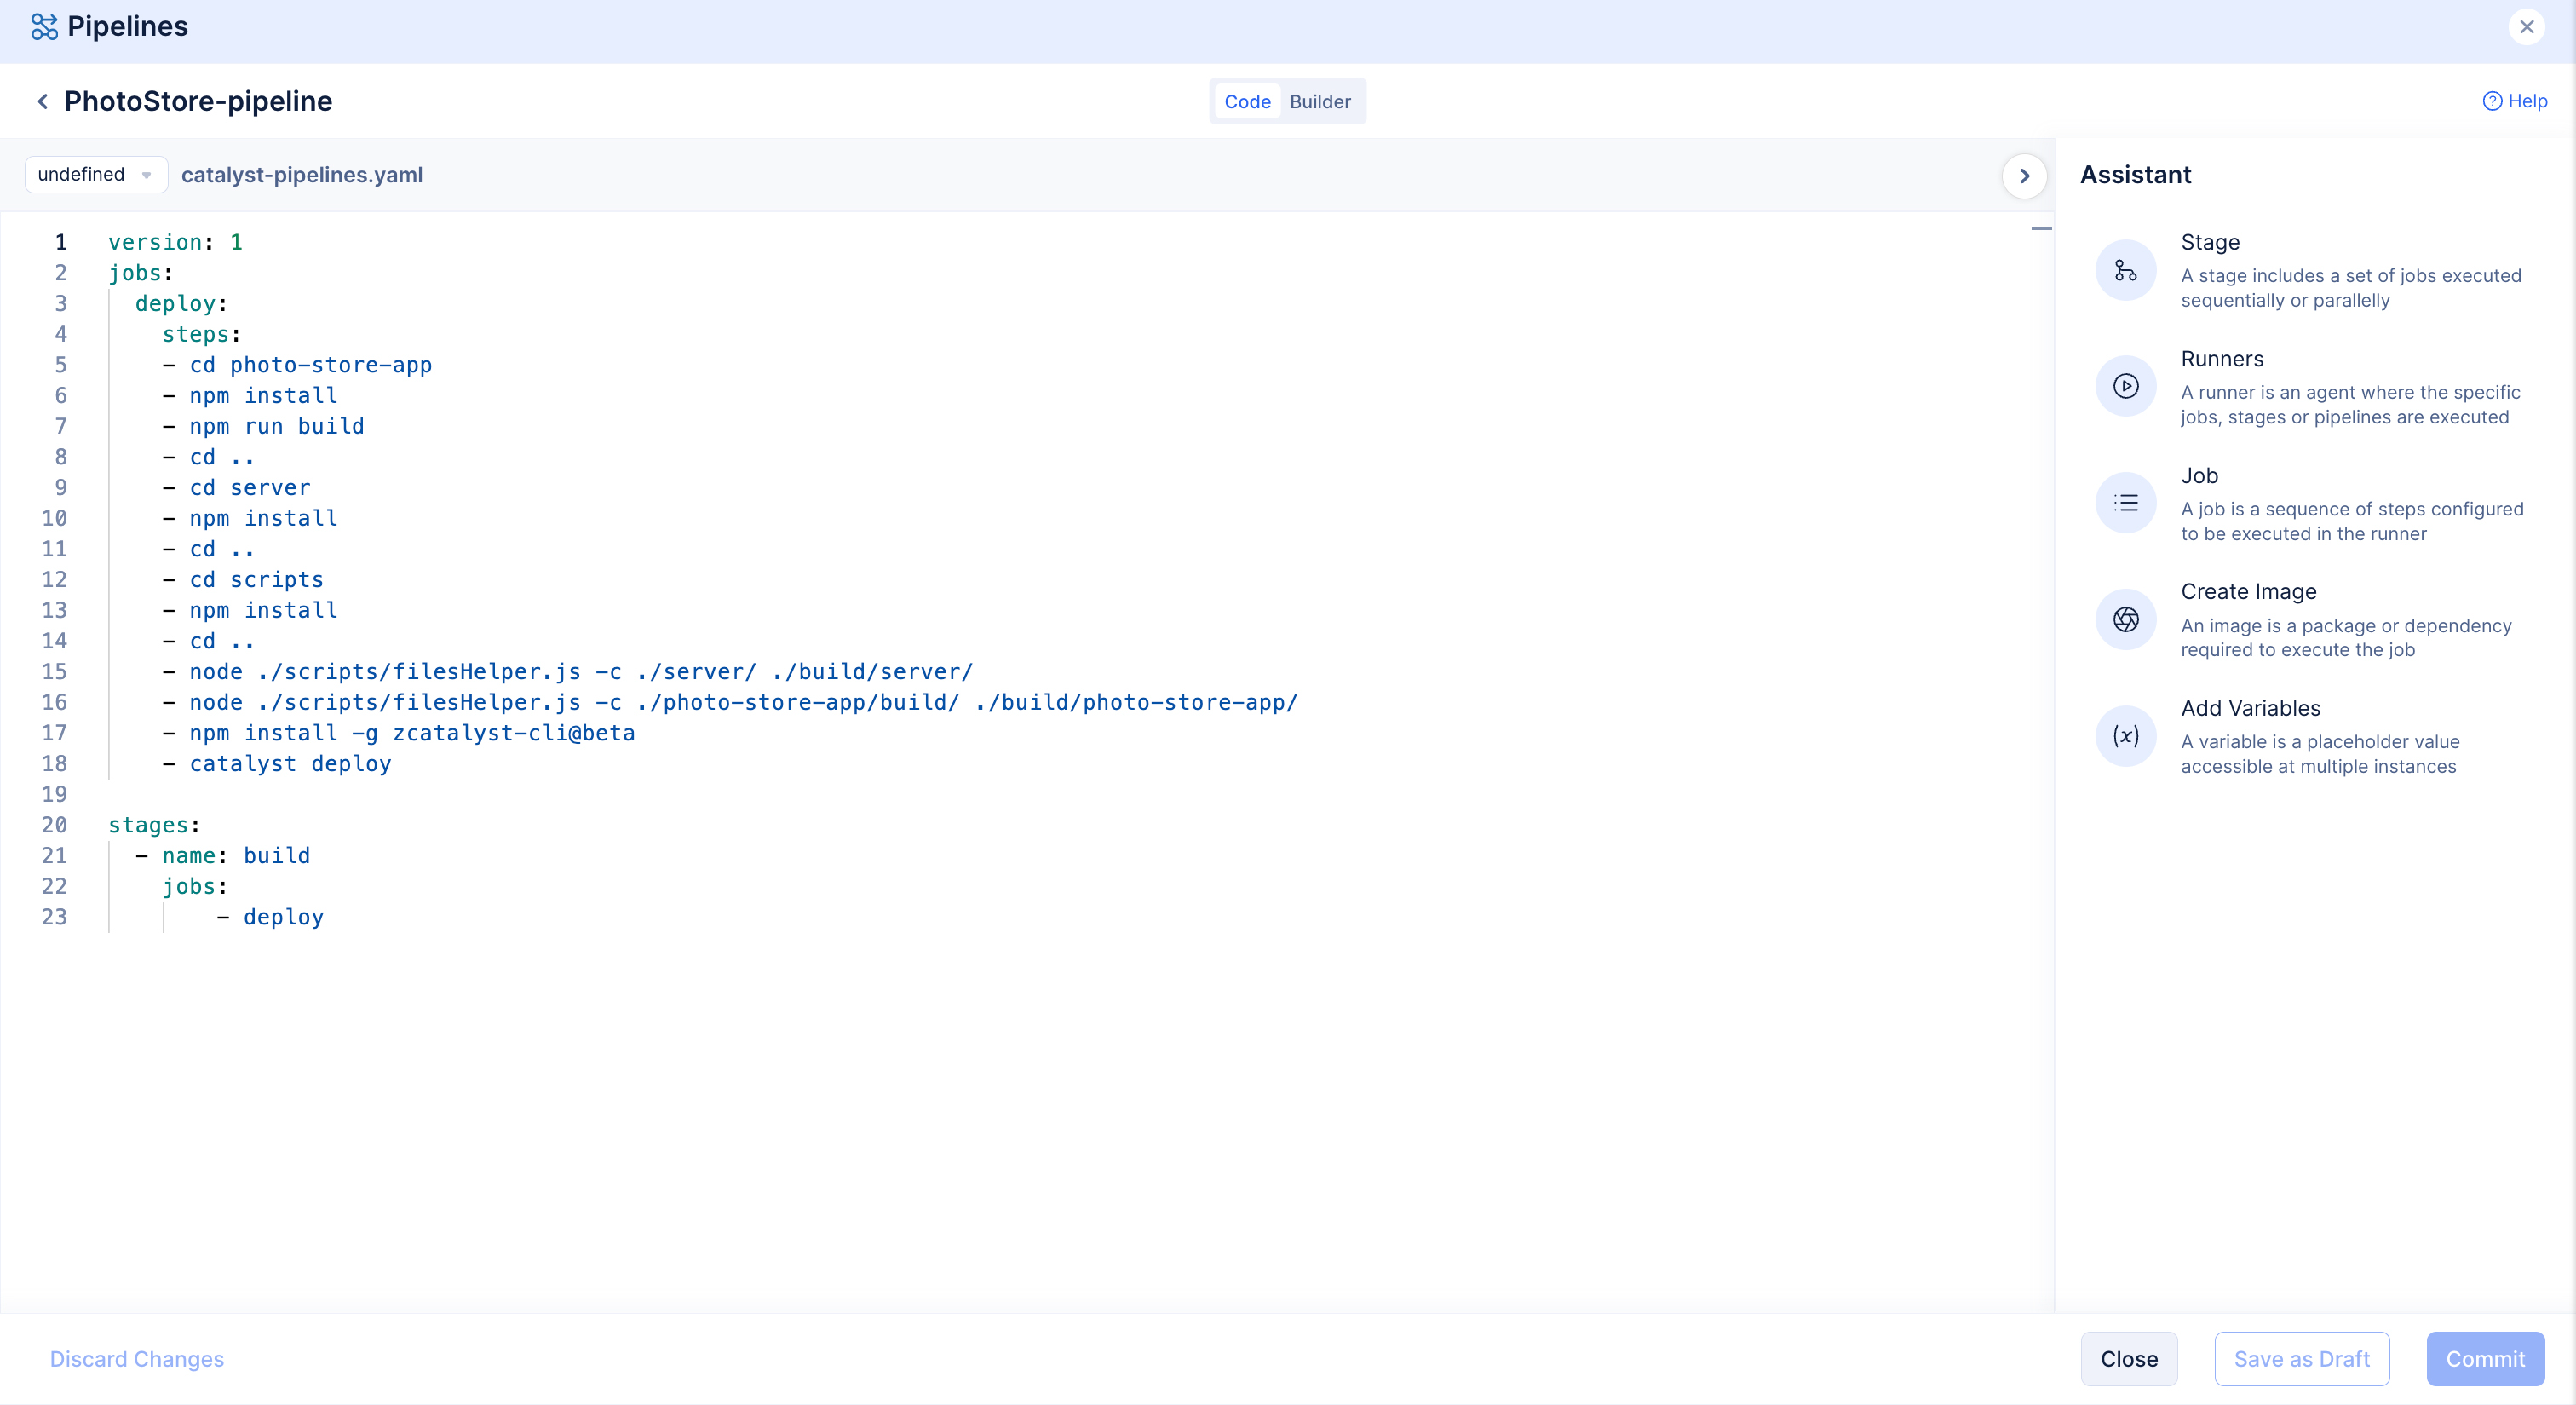The width and height of the screenshot is (2576, 1405).
Task: Click the Runners play-circle icon
Action: point(2125,386)
